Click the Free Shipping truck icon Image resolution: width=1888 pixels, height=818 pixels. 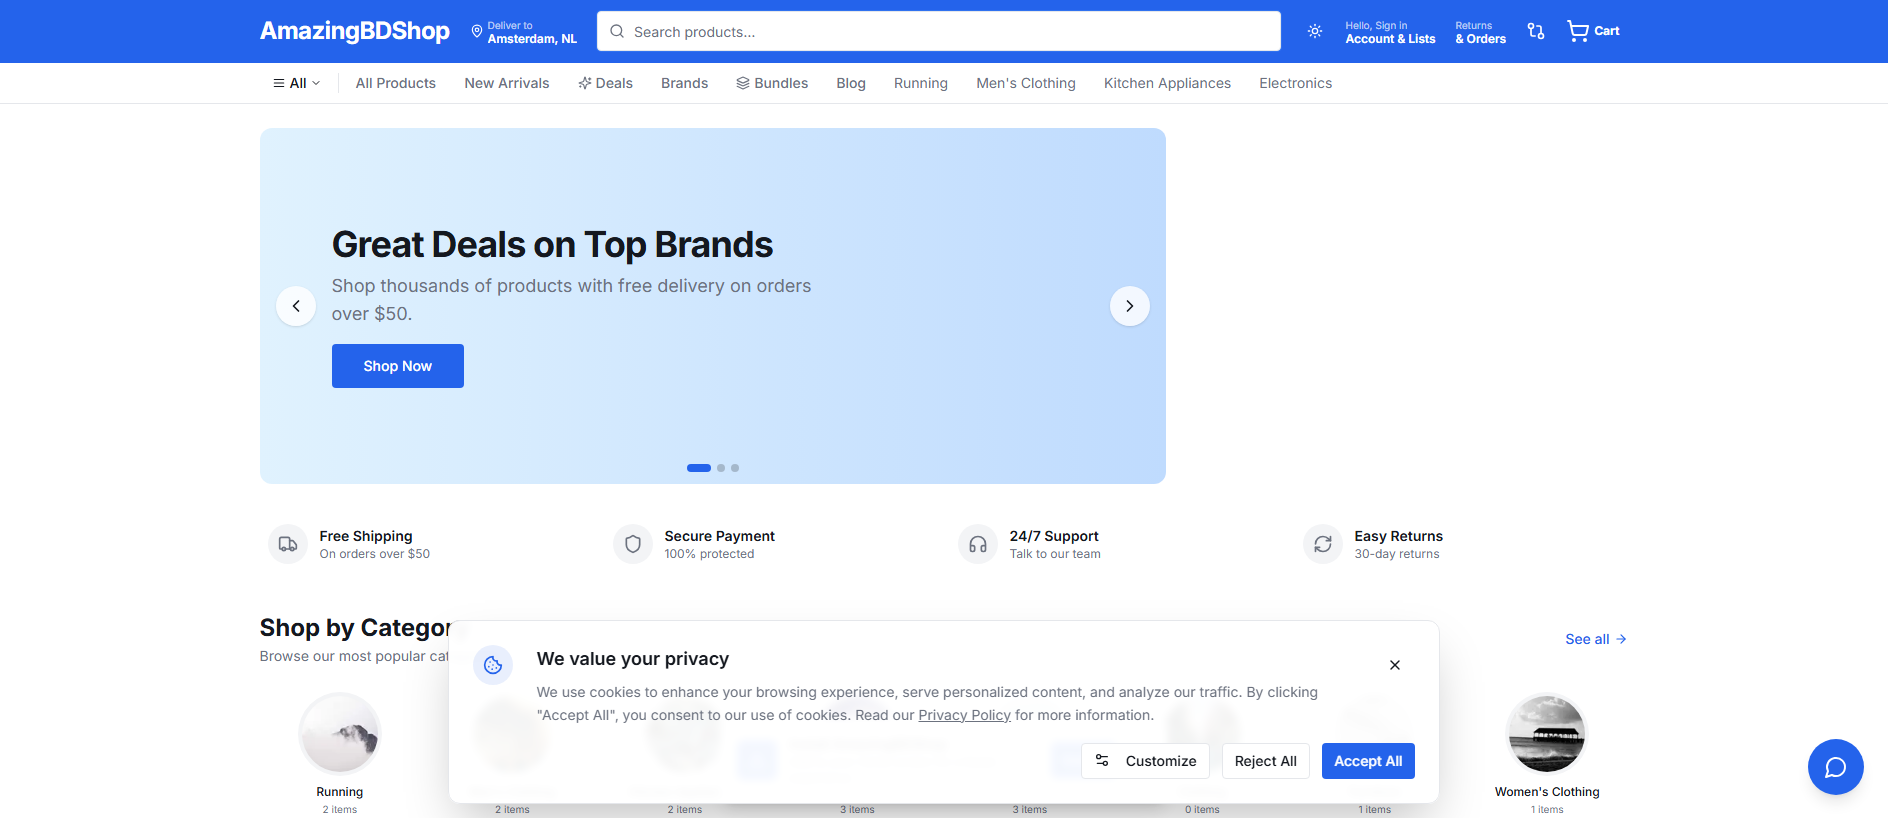coord(288,544)
